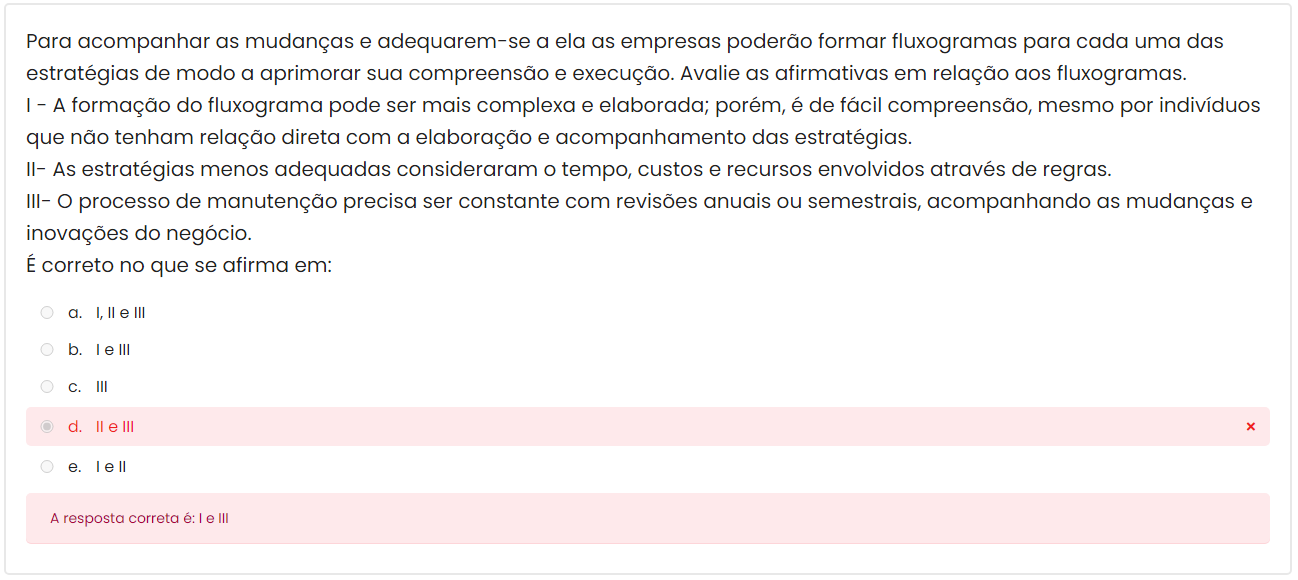
Task: Select radio button for option b
Action: [x=47, y=350]
